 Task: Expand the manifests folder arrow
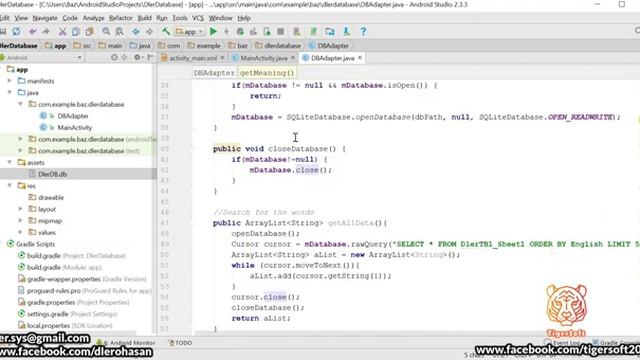(x=10, y=81)
